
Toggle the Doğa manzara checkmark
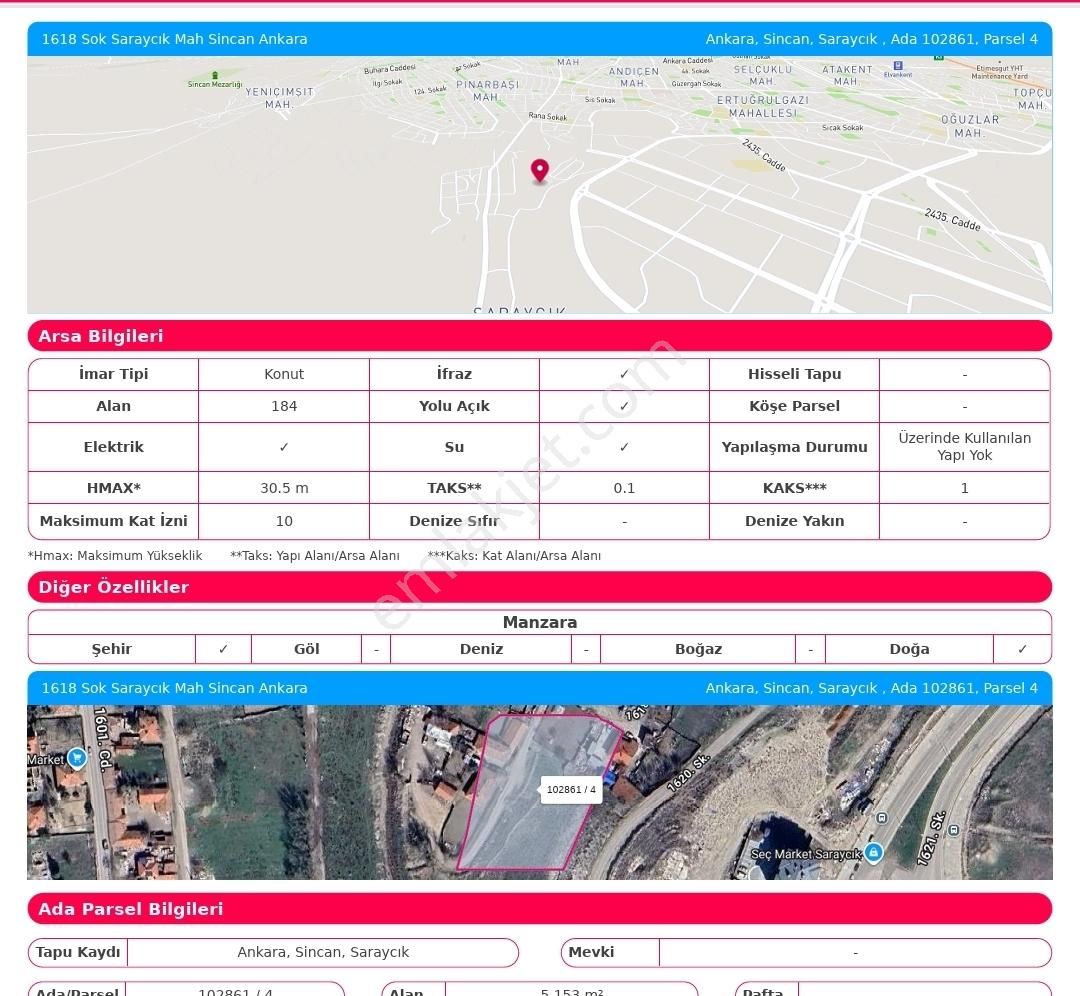click(1022, 648)
